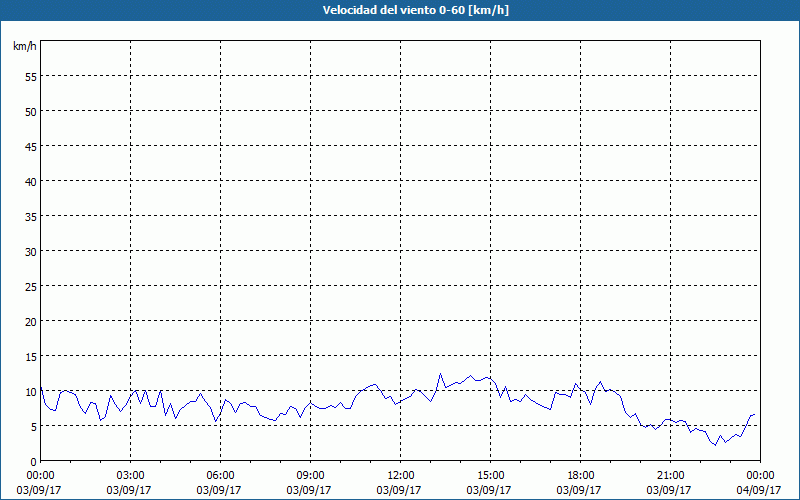Click the 0 value on y-axis
This screenshot has height=500, width=800.
(x=34, y=462)
